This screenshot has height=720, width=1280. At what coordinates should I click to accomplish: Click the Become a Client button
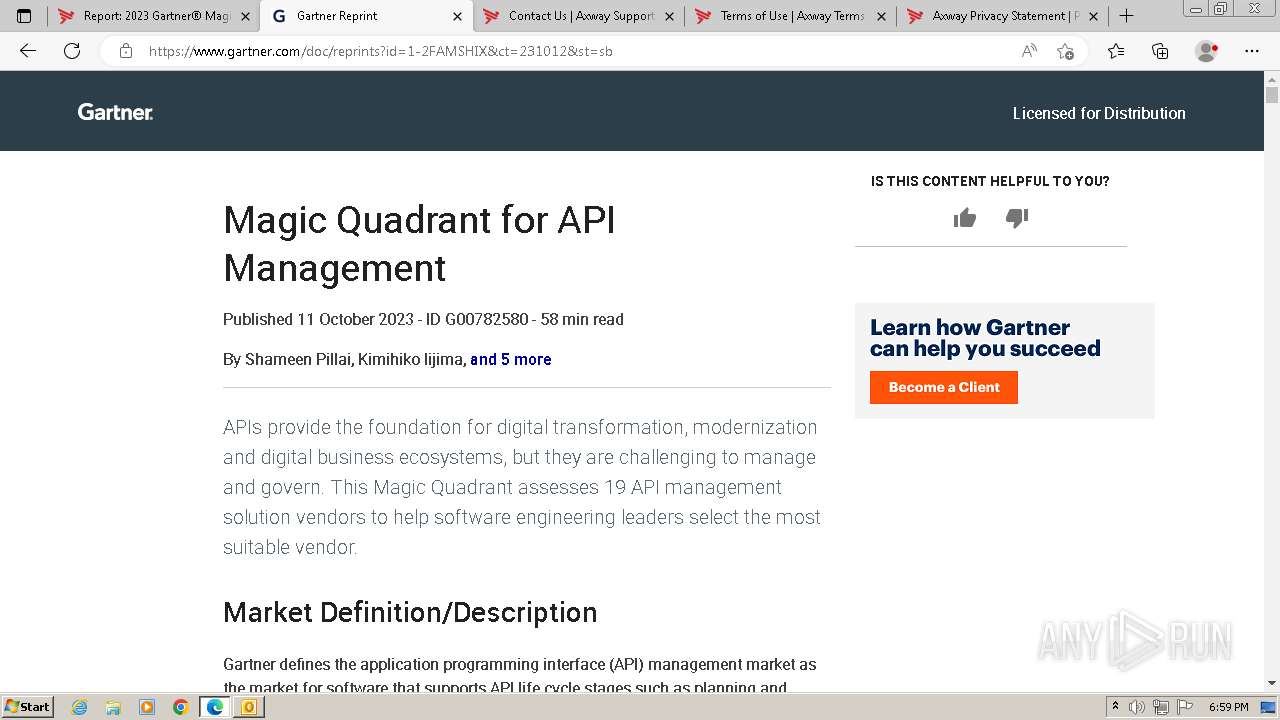point(944,387)
